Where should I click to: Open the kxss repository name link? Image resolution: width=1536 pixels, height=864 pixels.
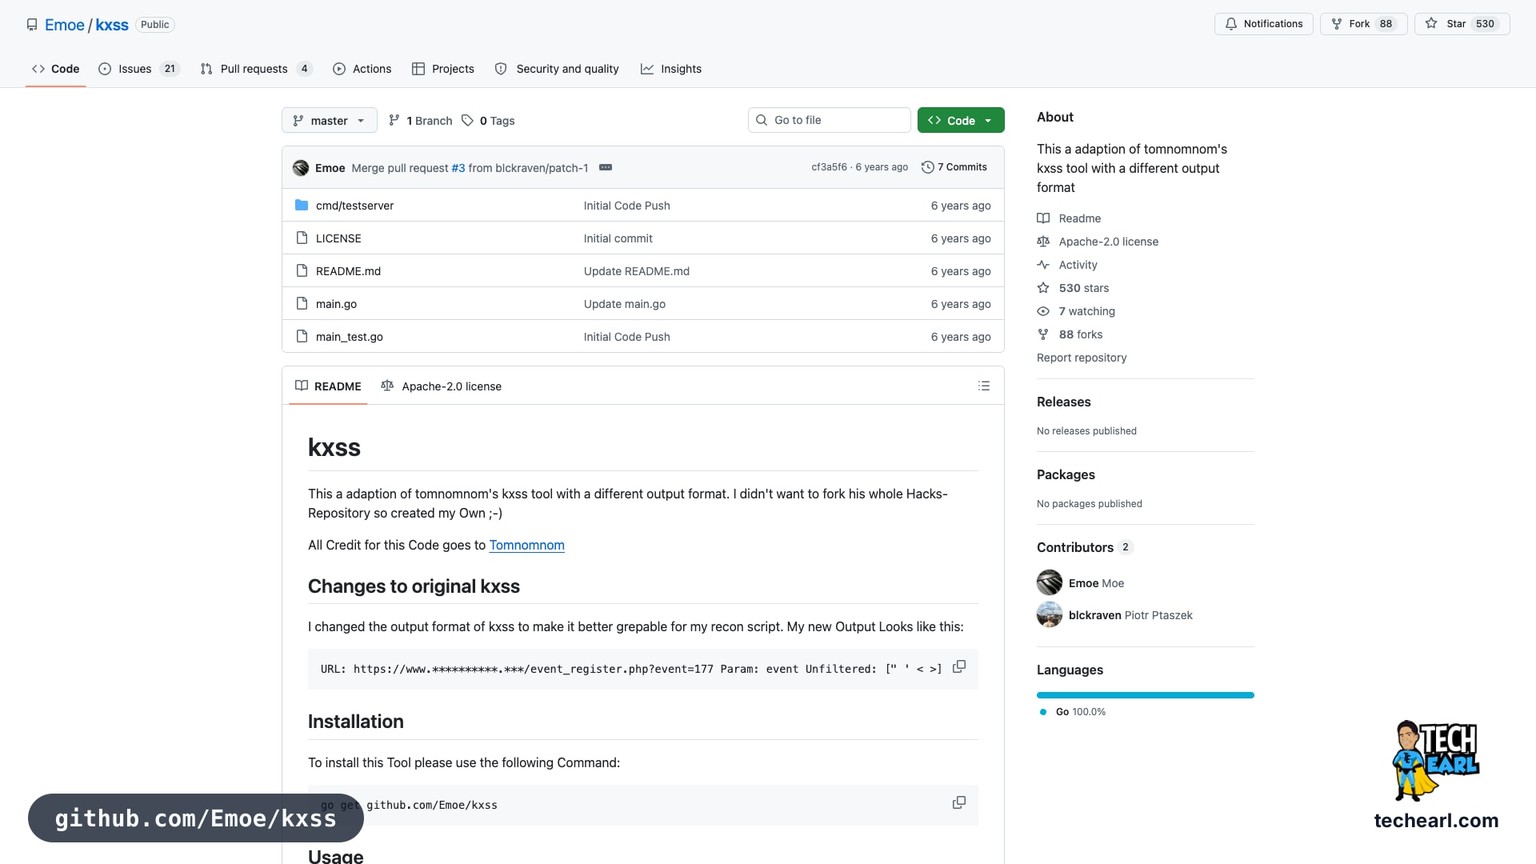click(112, 25)
